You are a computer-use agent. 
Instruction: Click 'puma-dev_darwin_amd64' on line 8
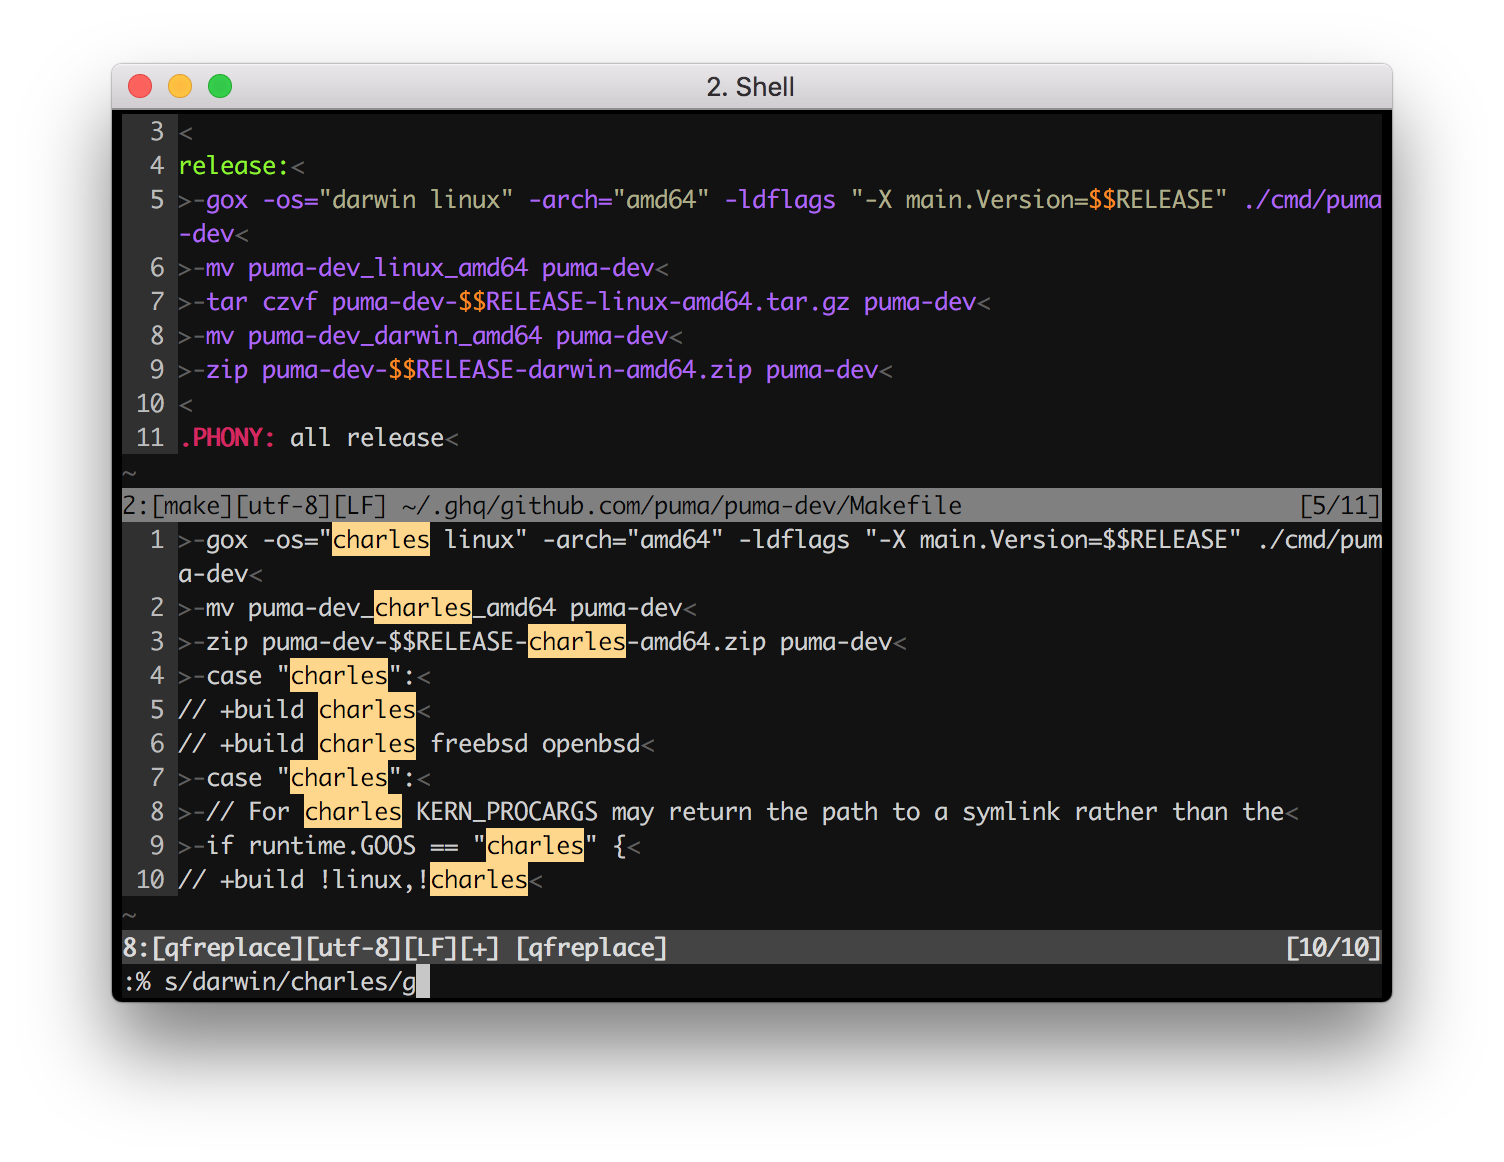coord(395,336)
